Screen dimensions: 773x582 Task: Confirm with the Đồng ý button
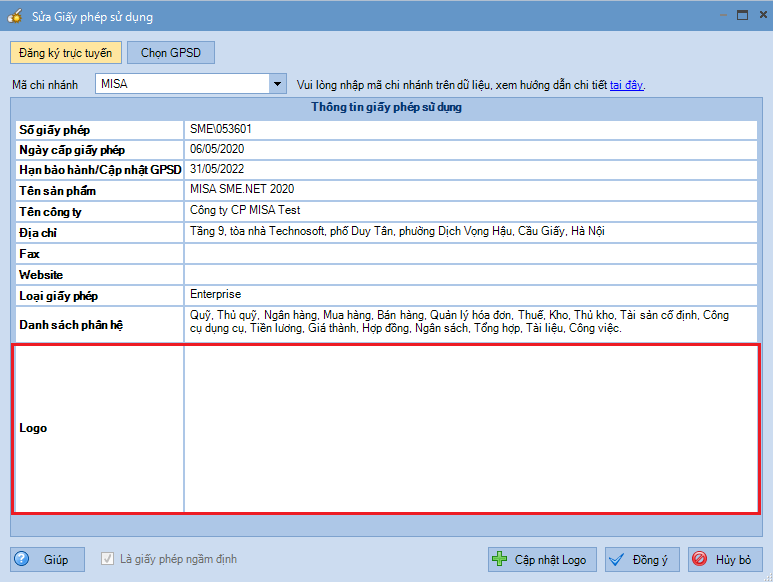pos(642,559)
